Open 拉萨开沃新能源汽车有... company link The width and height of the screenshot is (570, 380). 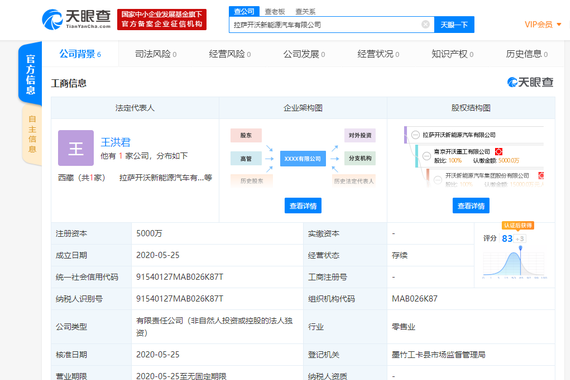coord(165,177)
